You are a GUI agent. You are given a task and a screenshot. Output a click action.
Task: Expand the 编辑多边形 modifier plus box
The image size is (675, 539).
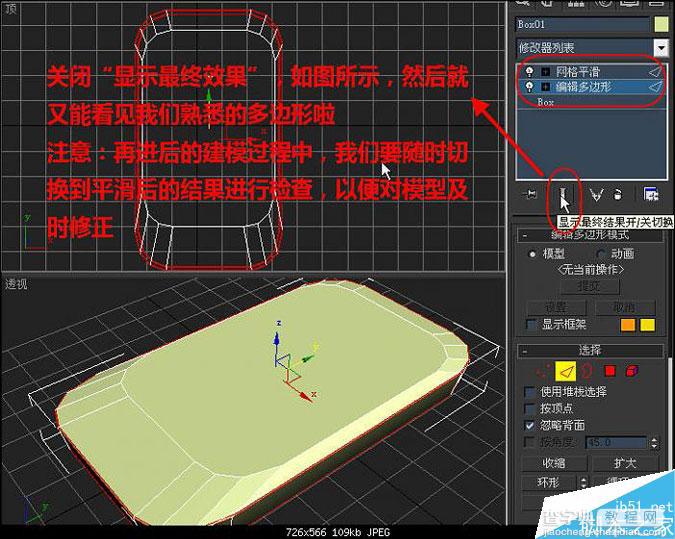(x=545, y=87)
